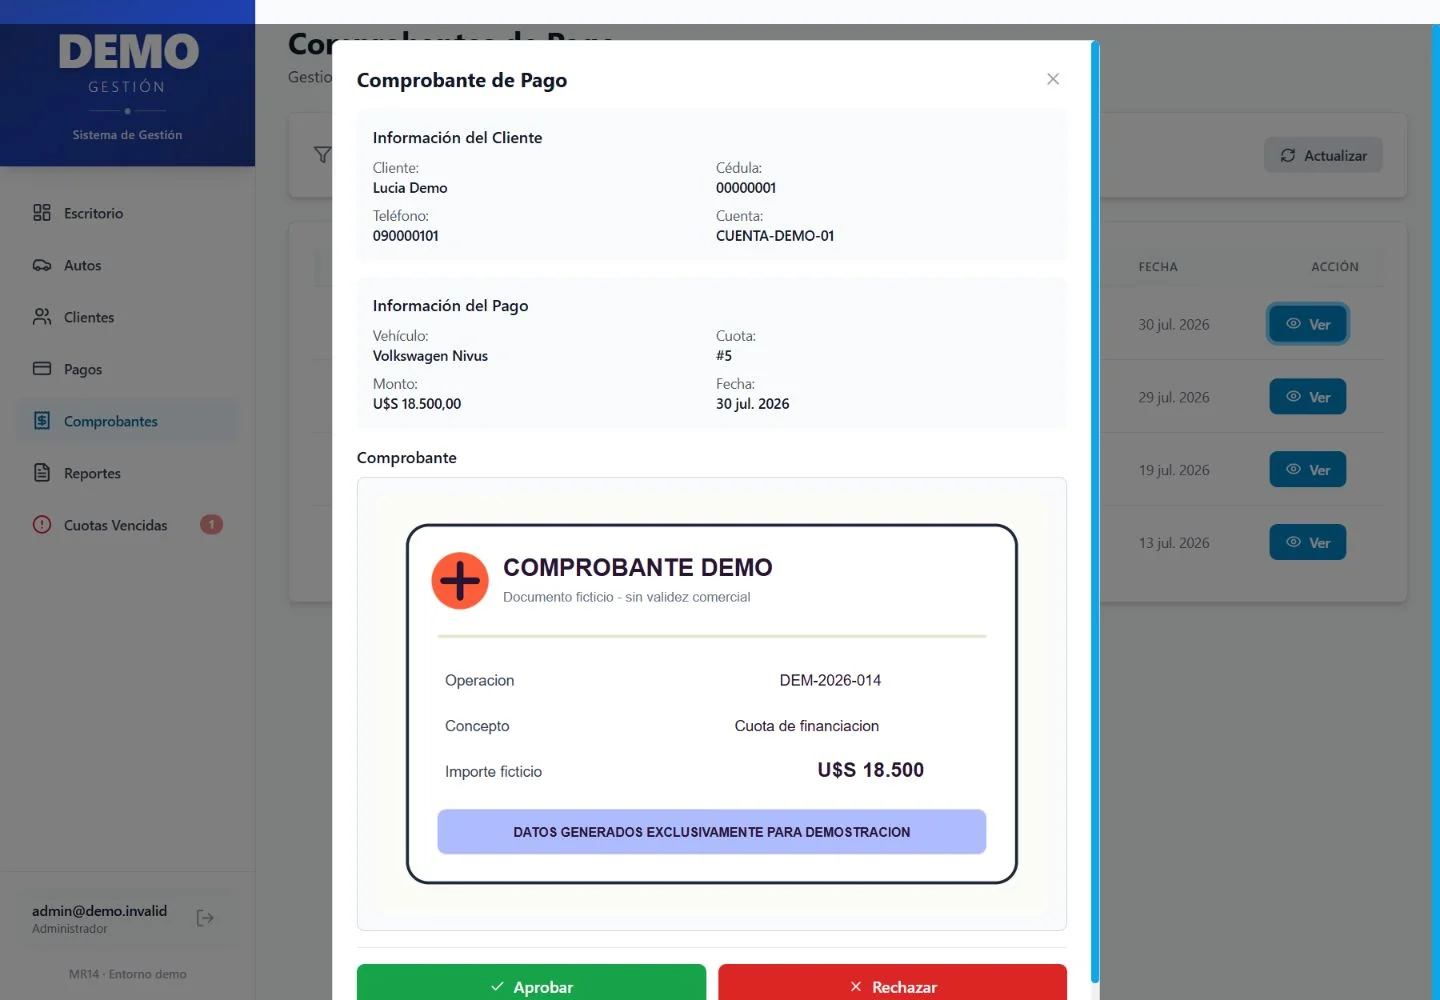Open the Autos sidebar section
Viewport: 1440px width, 1000px height.
coord(128,265)
